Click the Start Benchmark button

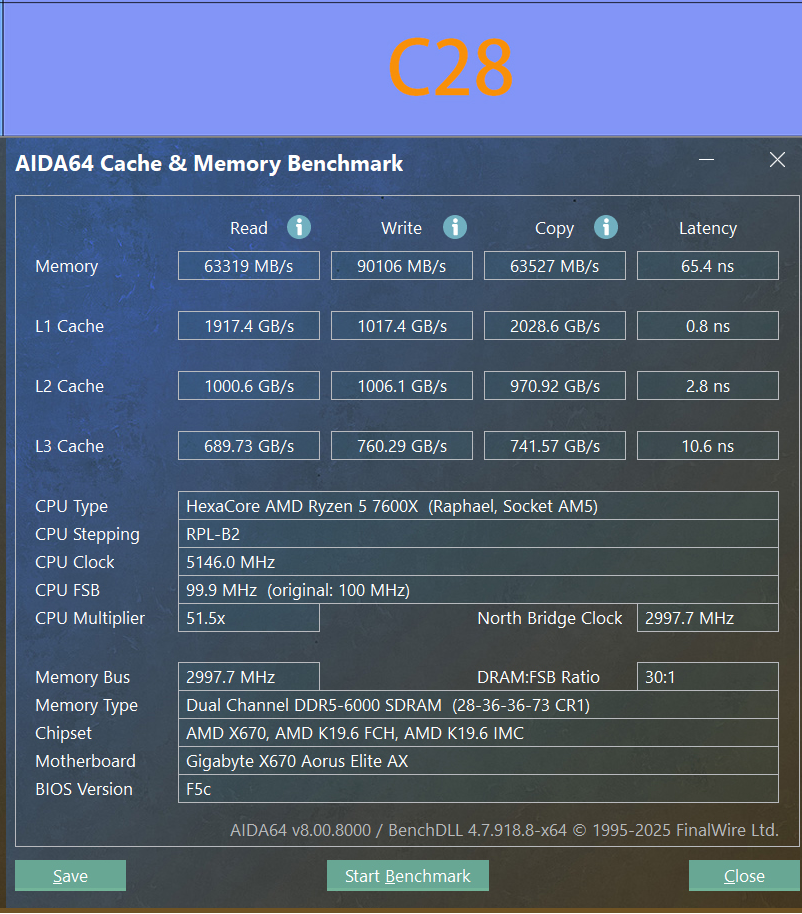tap(407, 876)
